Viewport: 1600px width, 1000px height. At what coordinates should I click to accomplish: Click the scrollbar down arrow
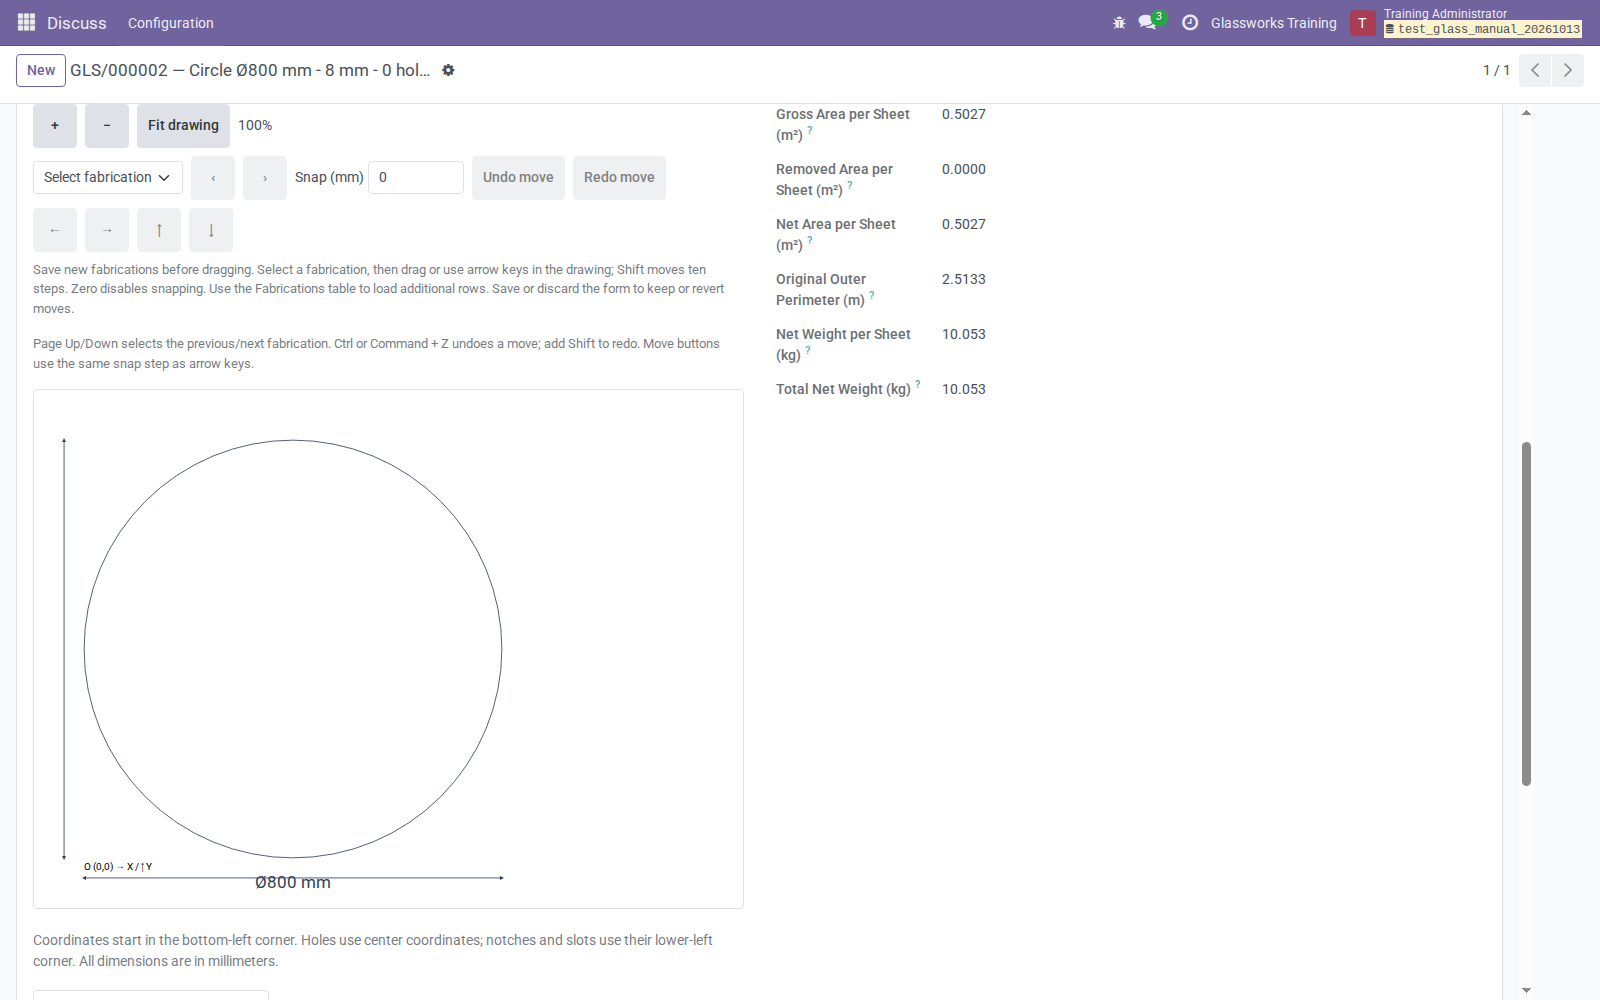[1526, 990]
